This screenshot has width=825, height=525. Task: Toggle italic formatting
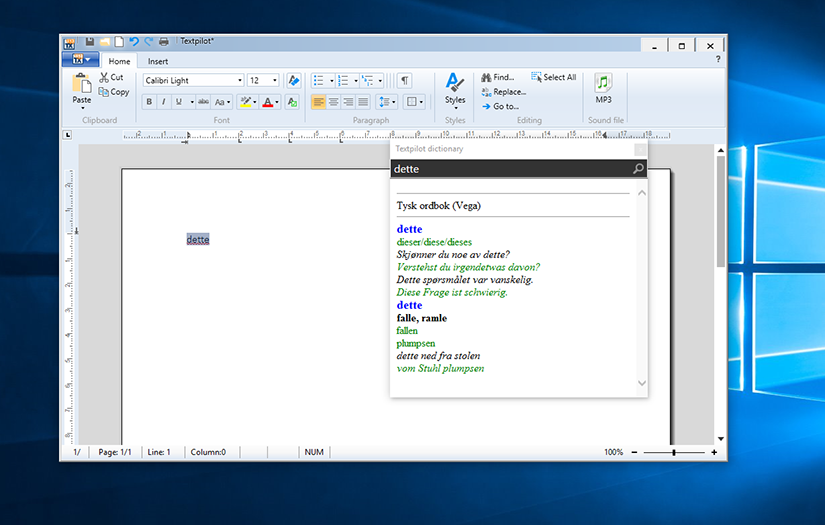[164, 102]
